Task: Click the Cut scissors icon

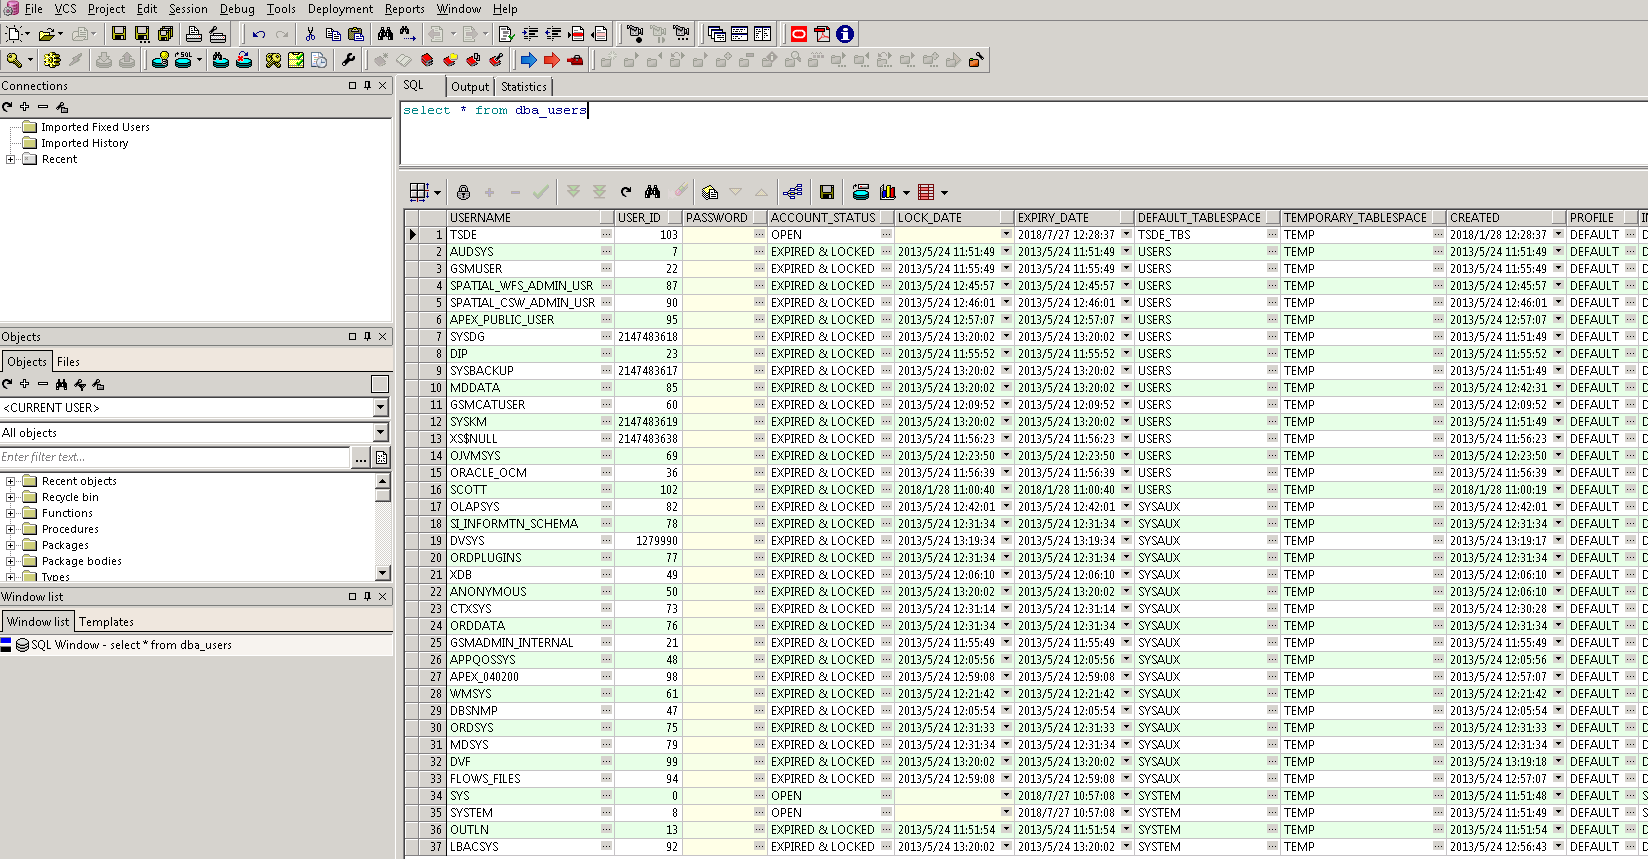Action: pyautogui.click(x=310, y=34)
